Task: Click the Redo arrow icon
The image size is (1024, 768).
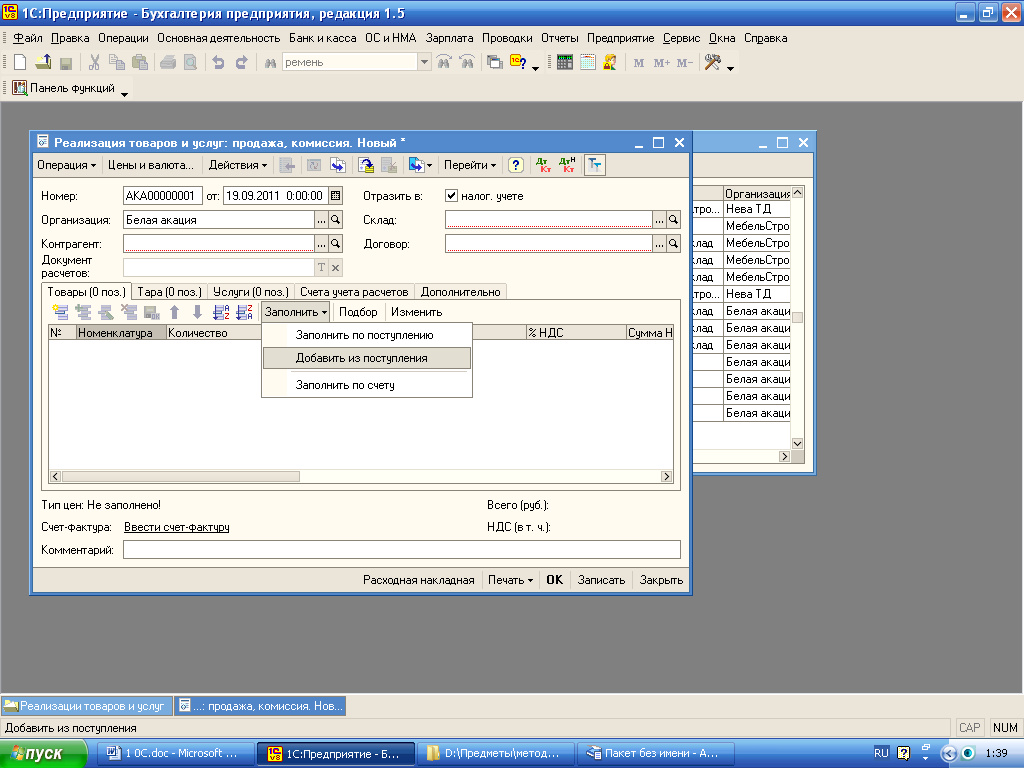Action: (x=242, y=63)
